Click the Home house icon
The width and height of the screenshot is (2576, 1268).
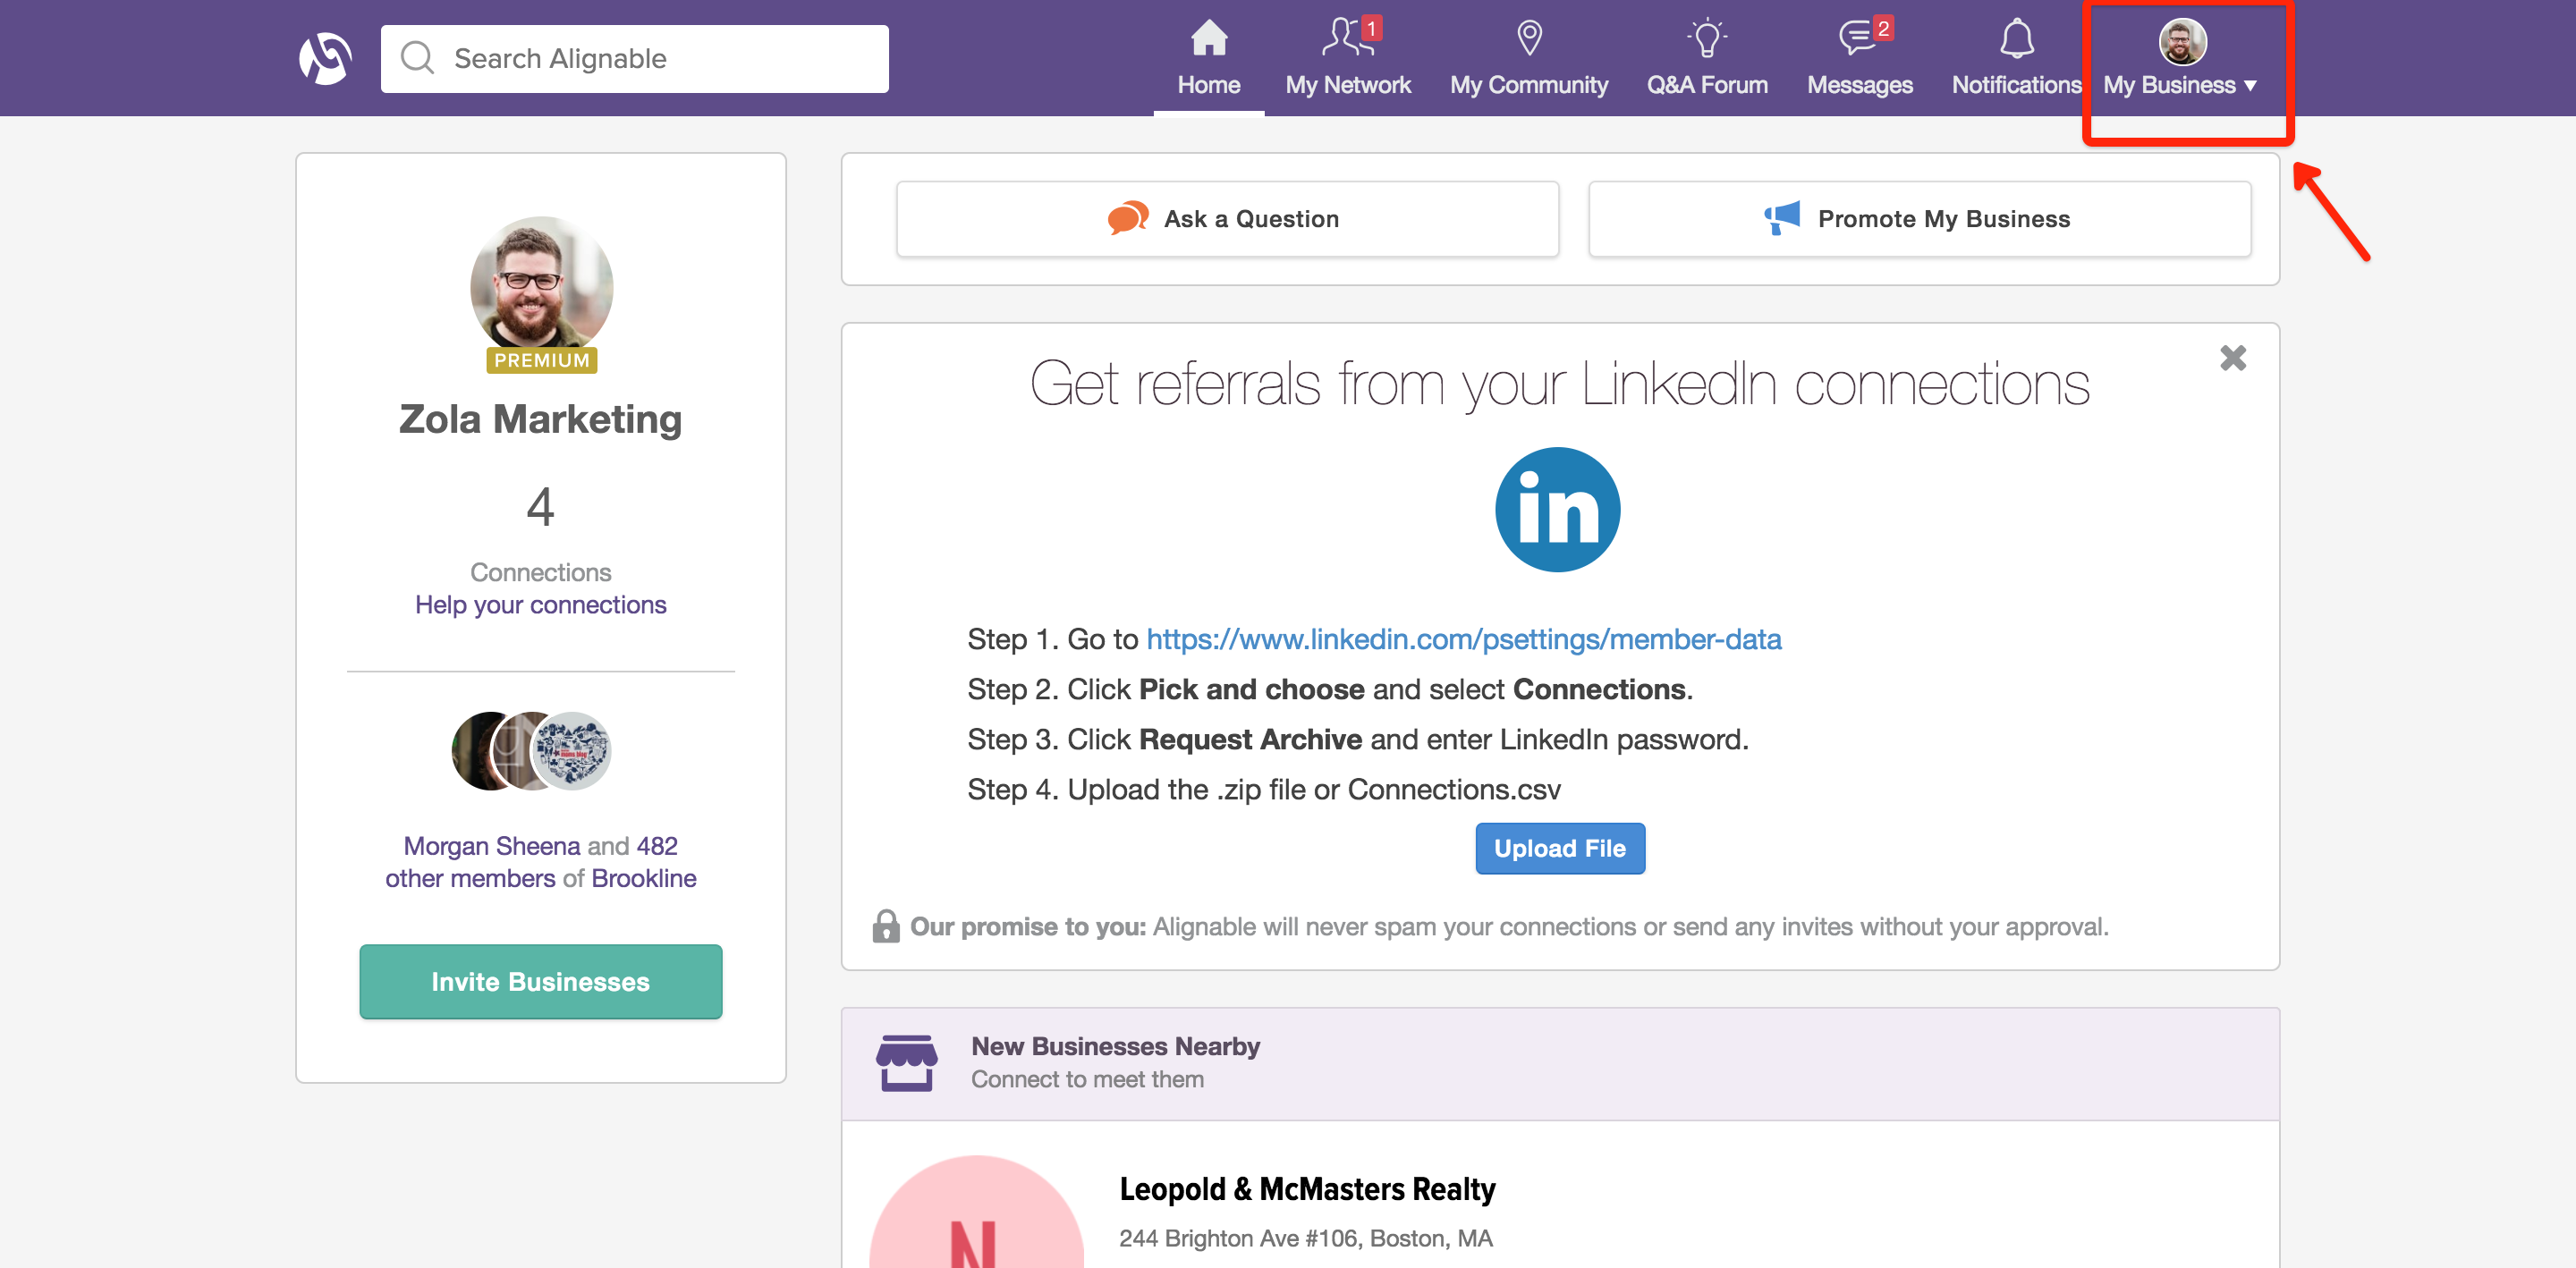tap(1209, 38)
